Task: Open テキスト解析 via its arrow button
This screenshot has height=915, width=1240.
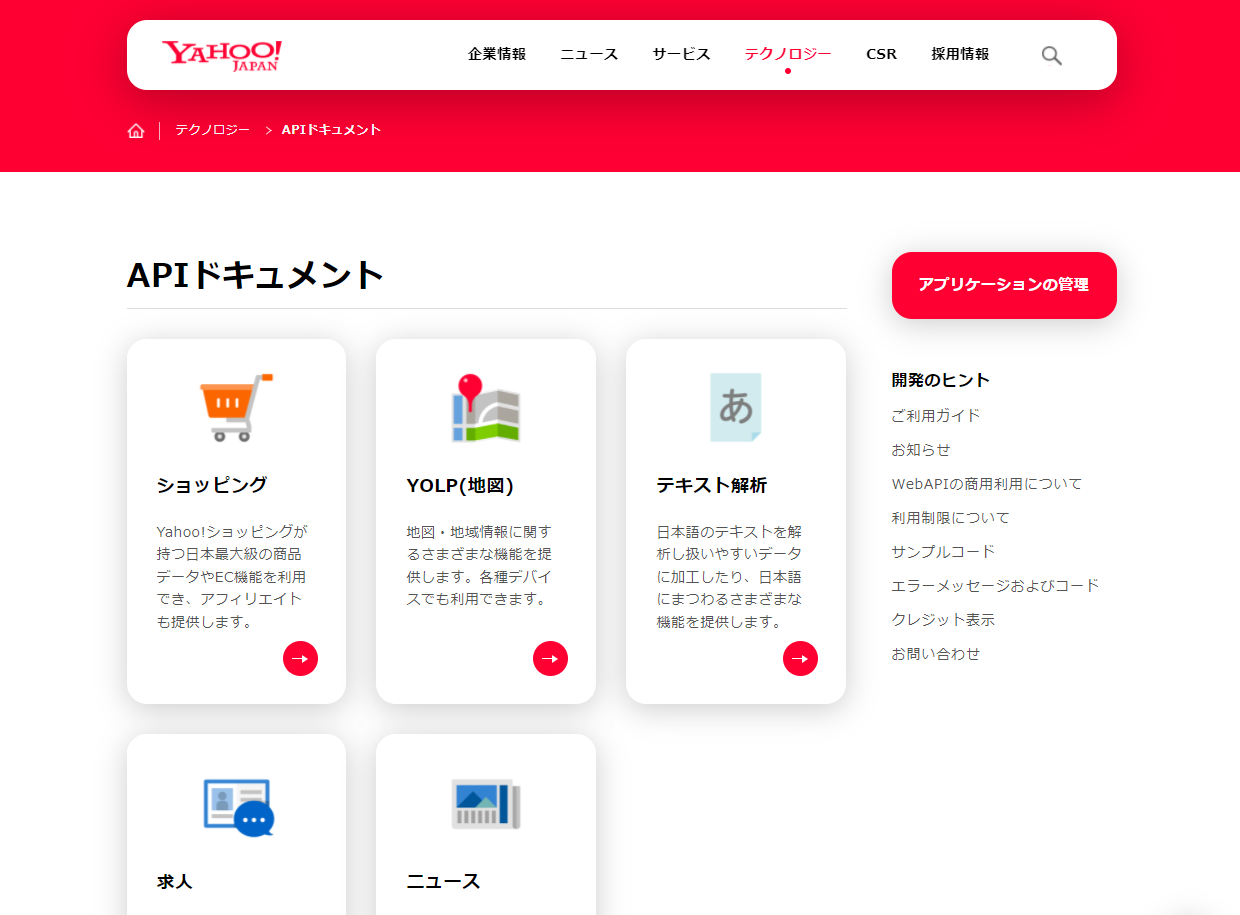Action: tap(800, 658)
